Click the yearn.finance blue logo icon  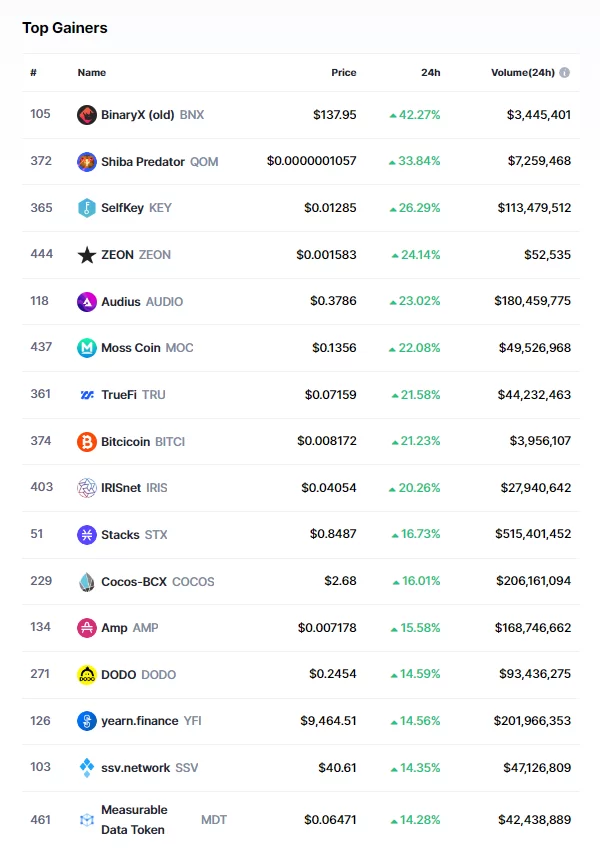coord(87,721)
